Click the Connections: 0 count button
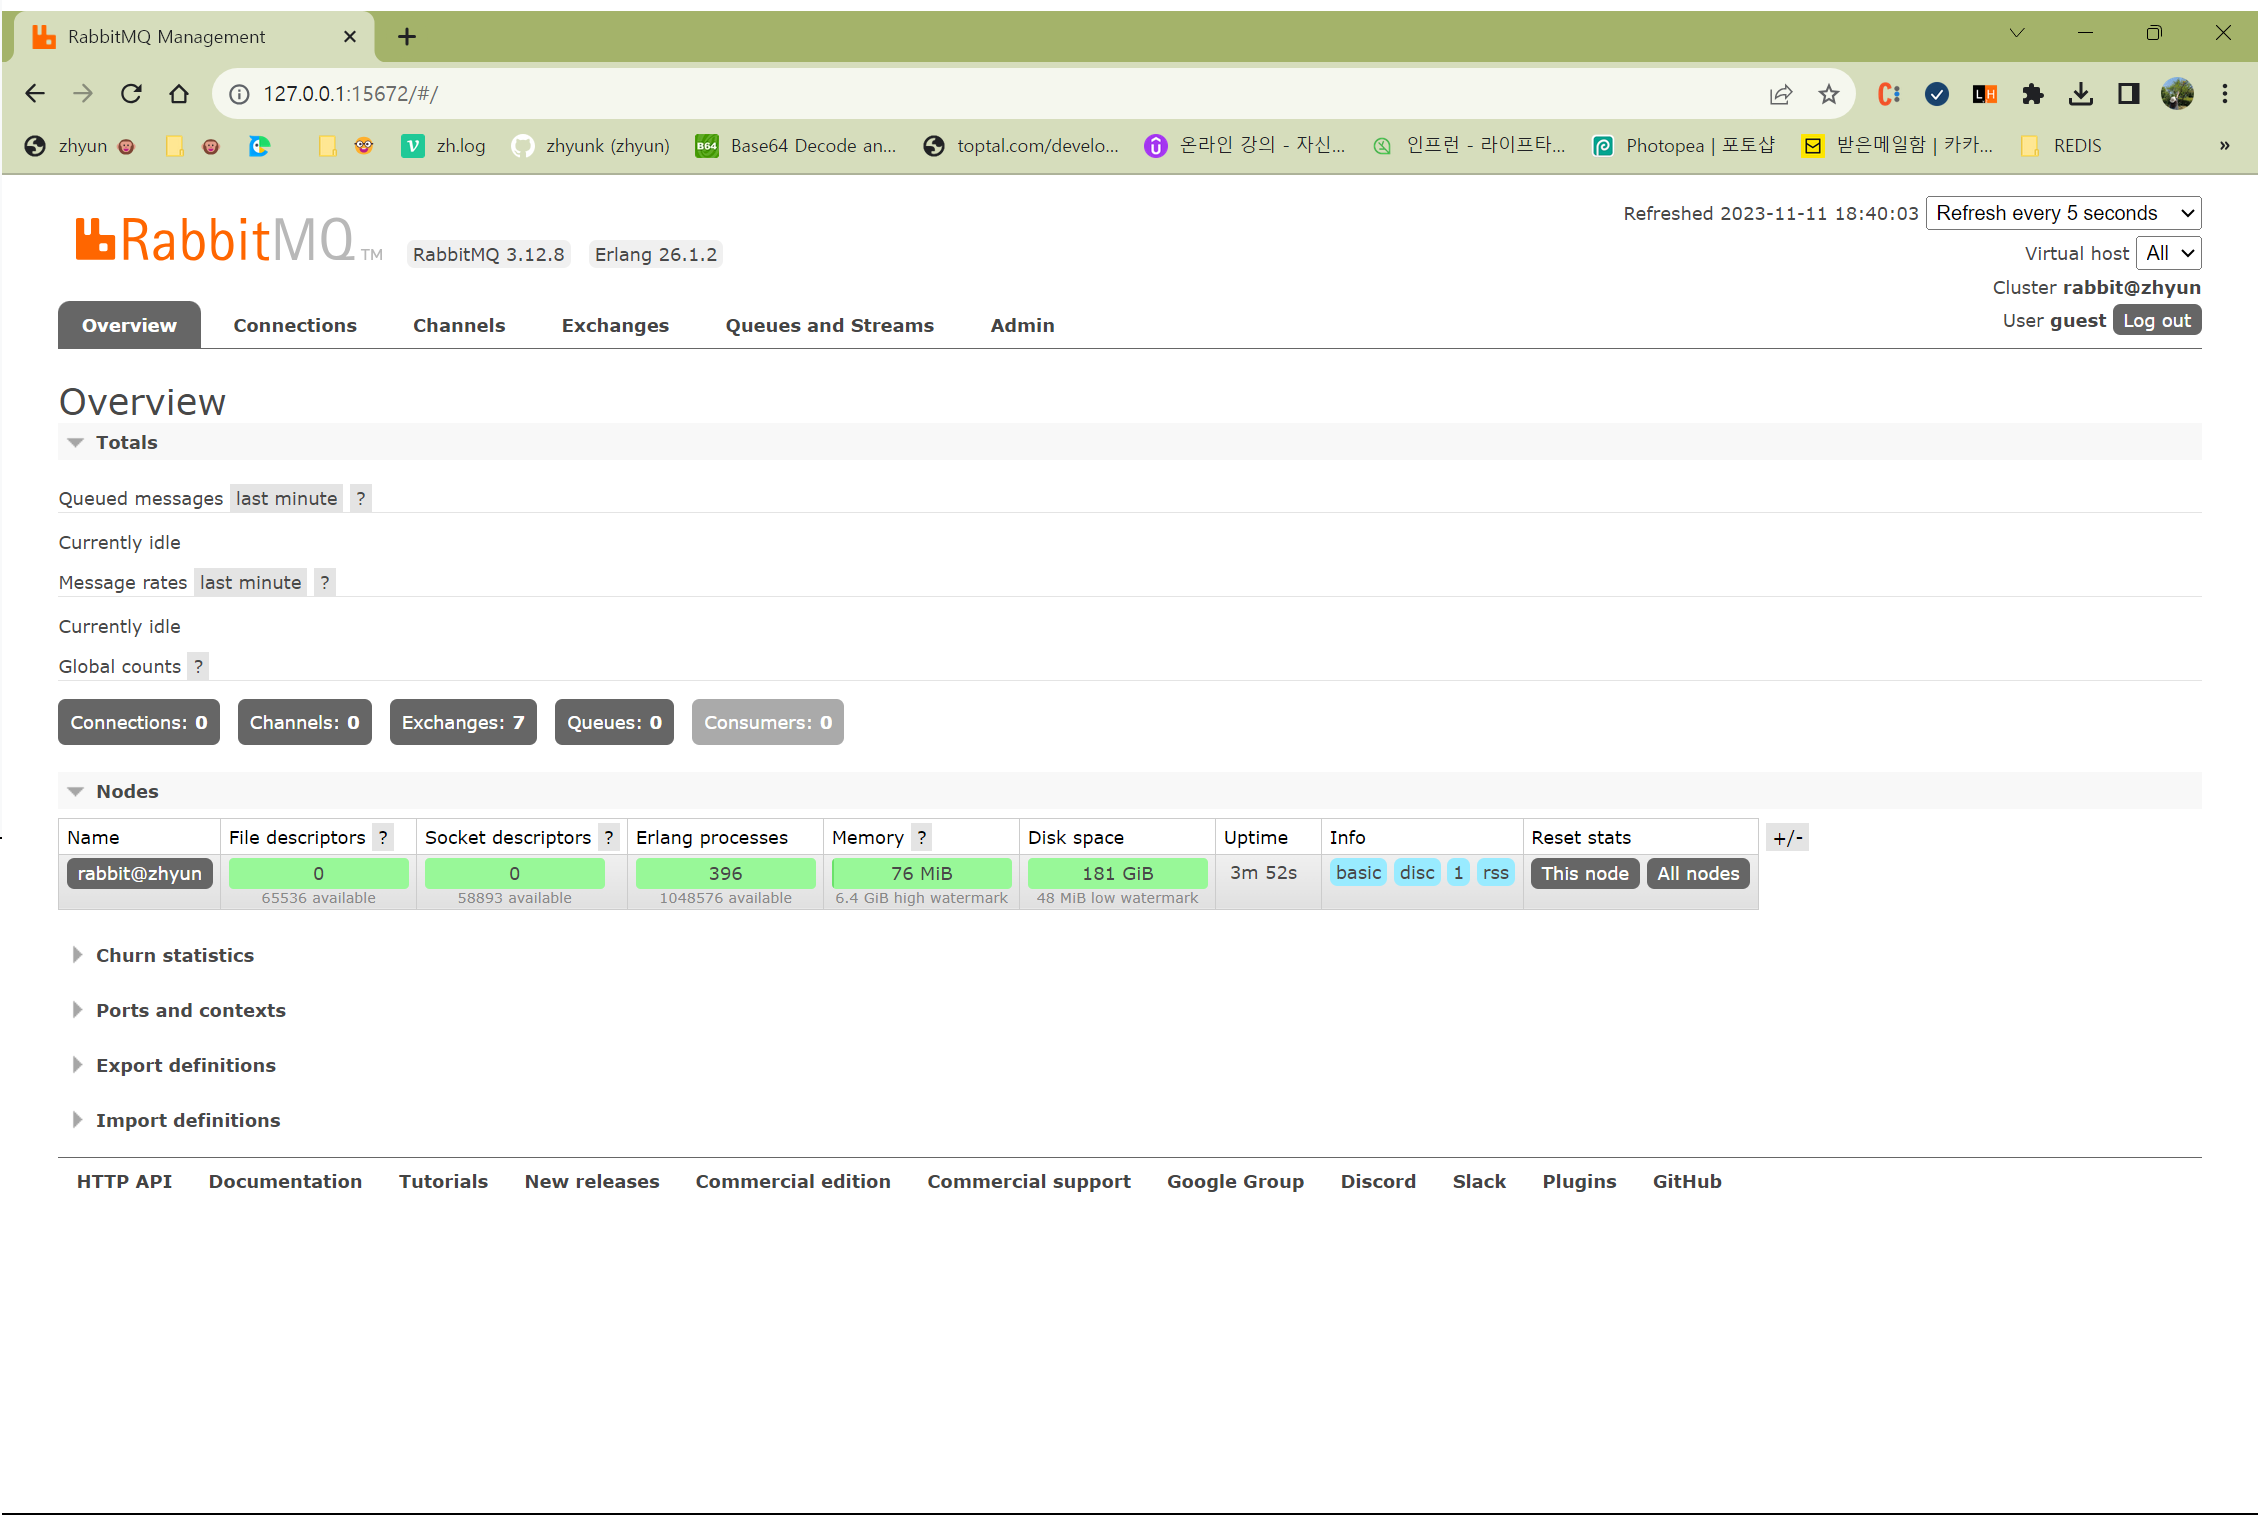2258x1515 pixels. (x=139, y=722)
